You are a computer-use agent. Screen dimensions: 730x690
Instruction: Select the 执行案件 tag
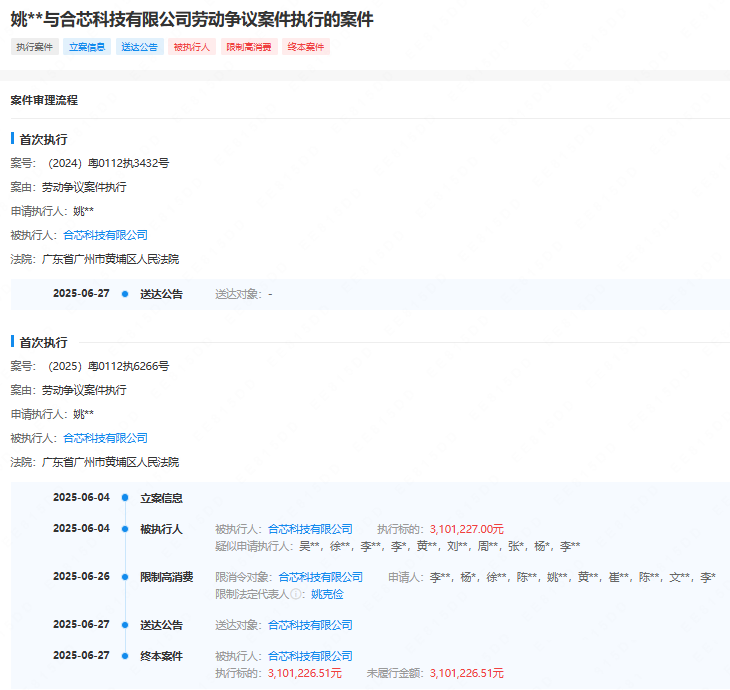34,47
